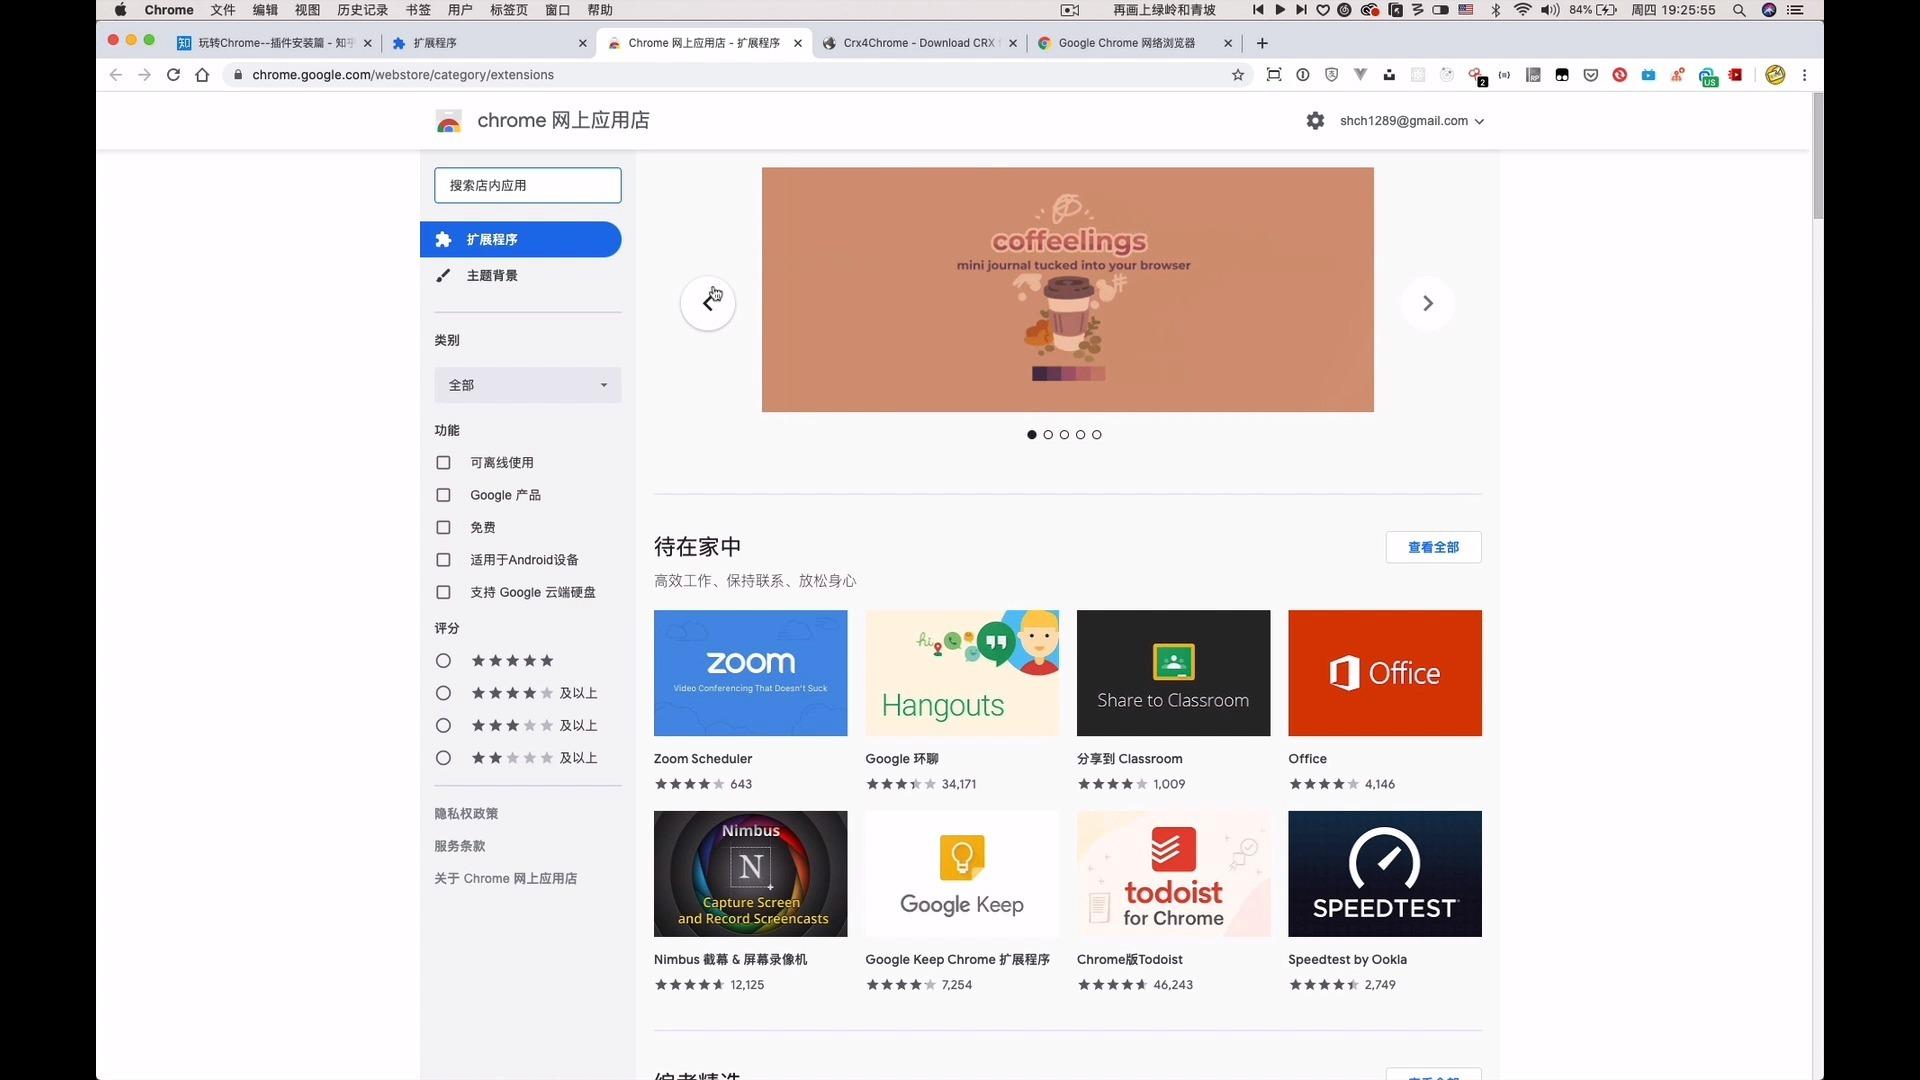Screen dimensions: 1920x1080
Task: Open the macOS notification center icon
Action: pos(1796,10)
